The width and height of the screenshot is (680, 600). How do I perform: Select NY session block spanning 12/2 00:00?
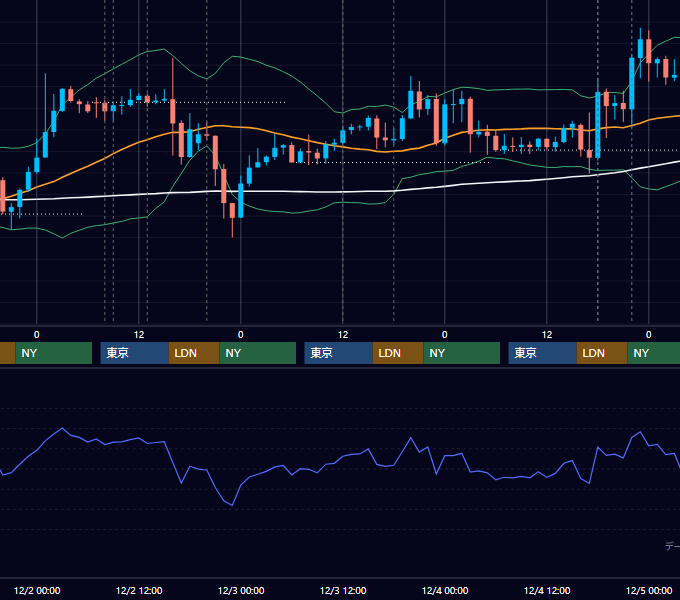pyautogui.click(x=54, y=353)
